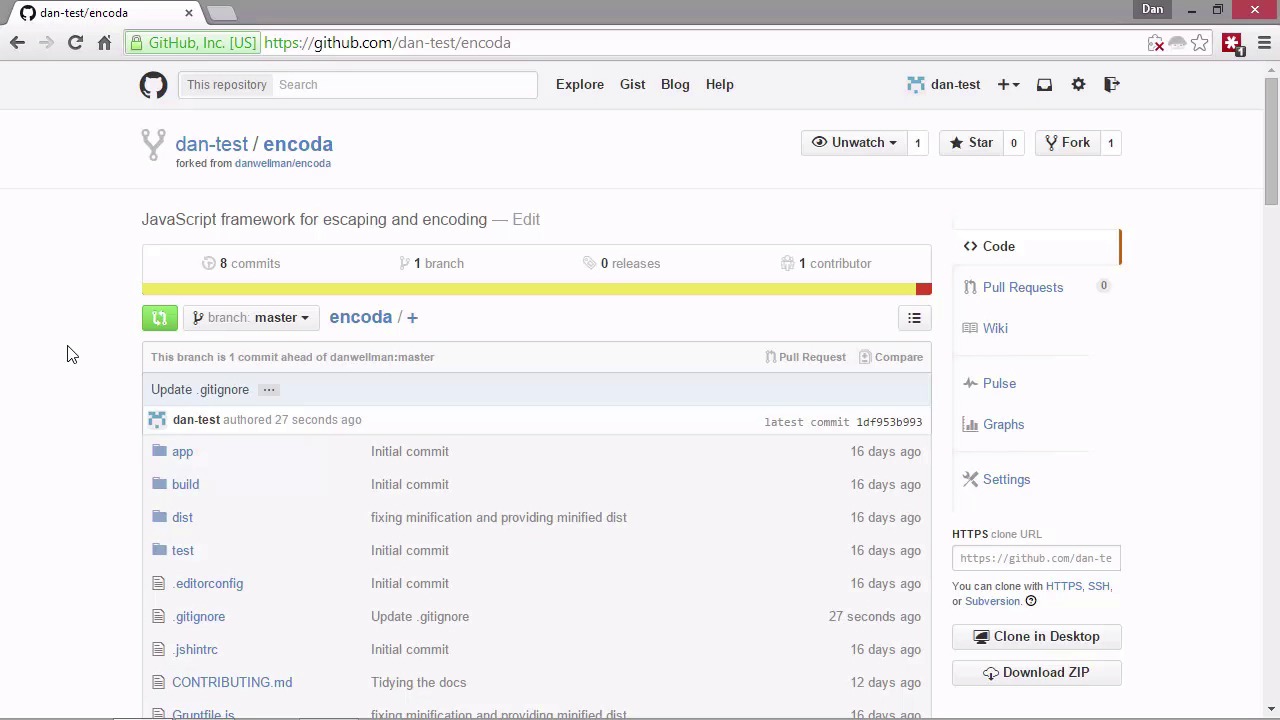Open the .gitignore file
This screenshot has width=1280, height=720.
(199, 617)
